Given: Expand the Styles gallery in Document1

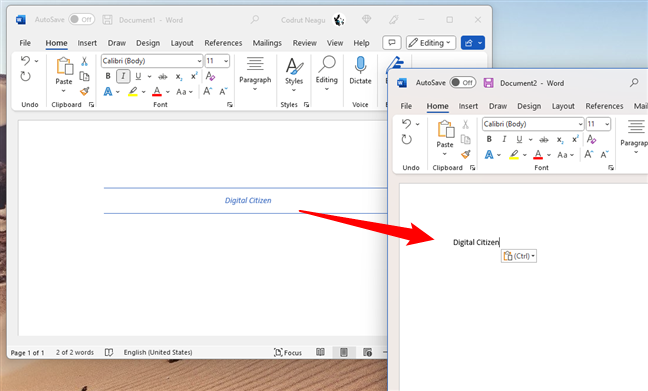Looking at the screenshot, I should pyautogui.click(x=294, y=90).
